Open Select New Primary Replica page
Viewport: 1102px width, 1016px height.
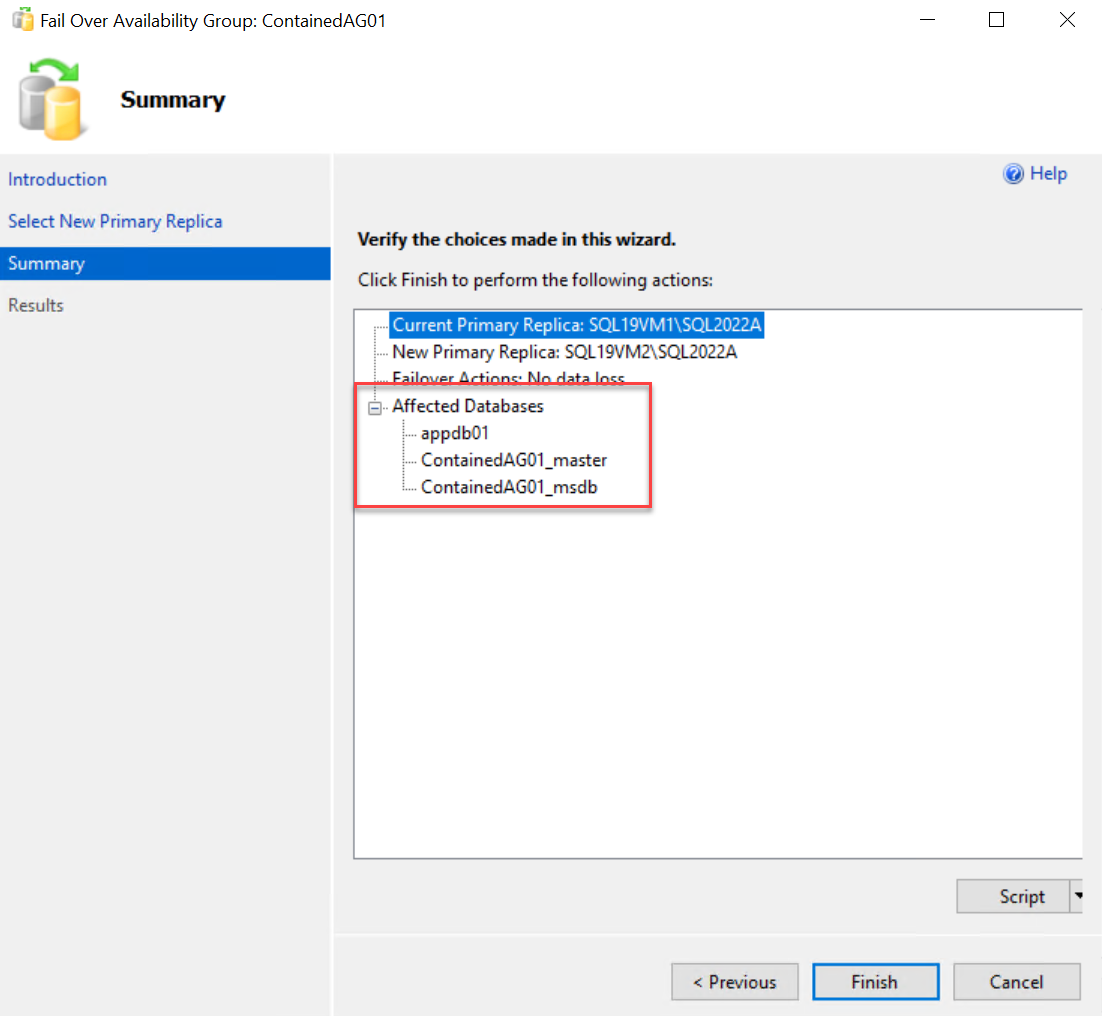[x=115, y=222]
